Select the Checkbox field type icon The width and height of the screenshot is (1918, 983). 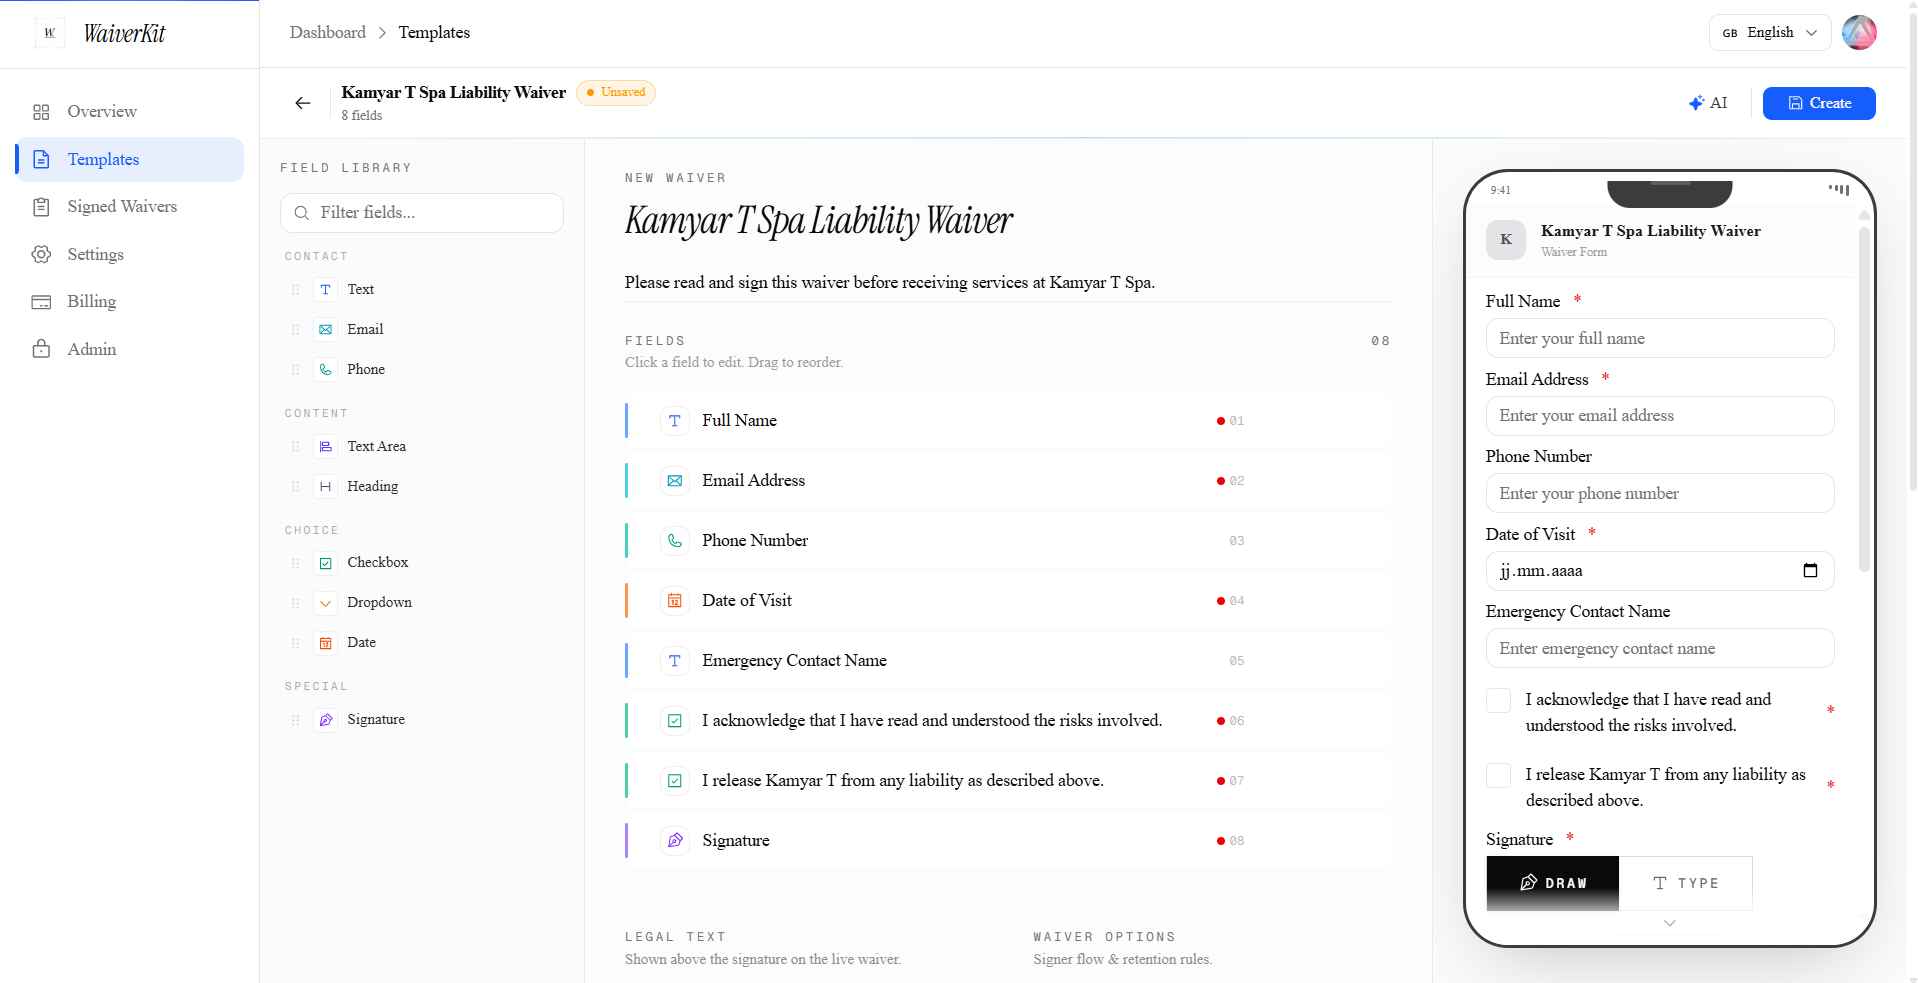click(325, 563)
